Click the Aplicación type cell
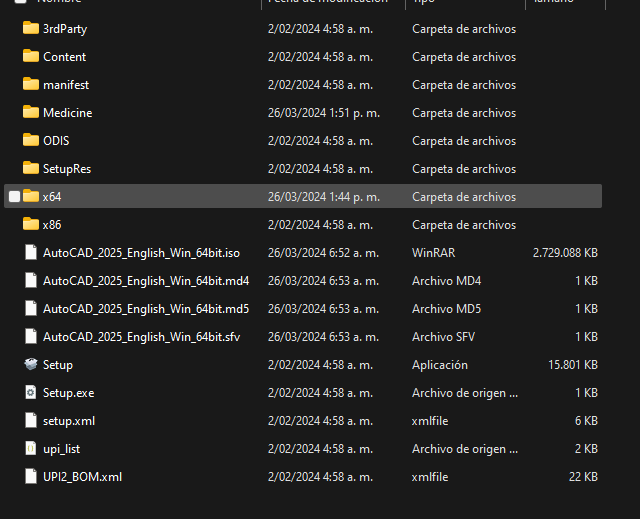The image size is (640, 519). (x=440, y=365)
